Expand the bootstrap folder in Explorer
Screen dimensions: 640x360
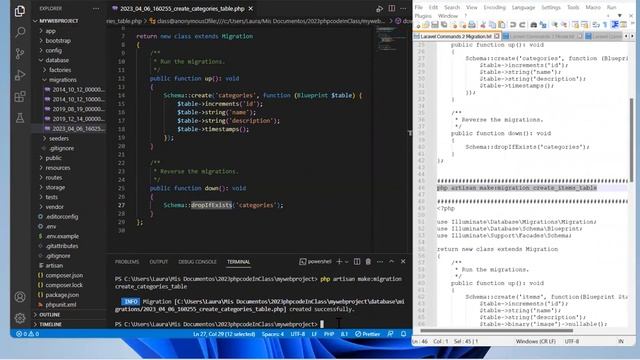69,41
